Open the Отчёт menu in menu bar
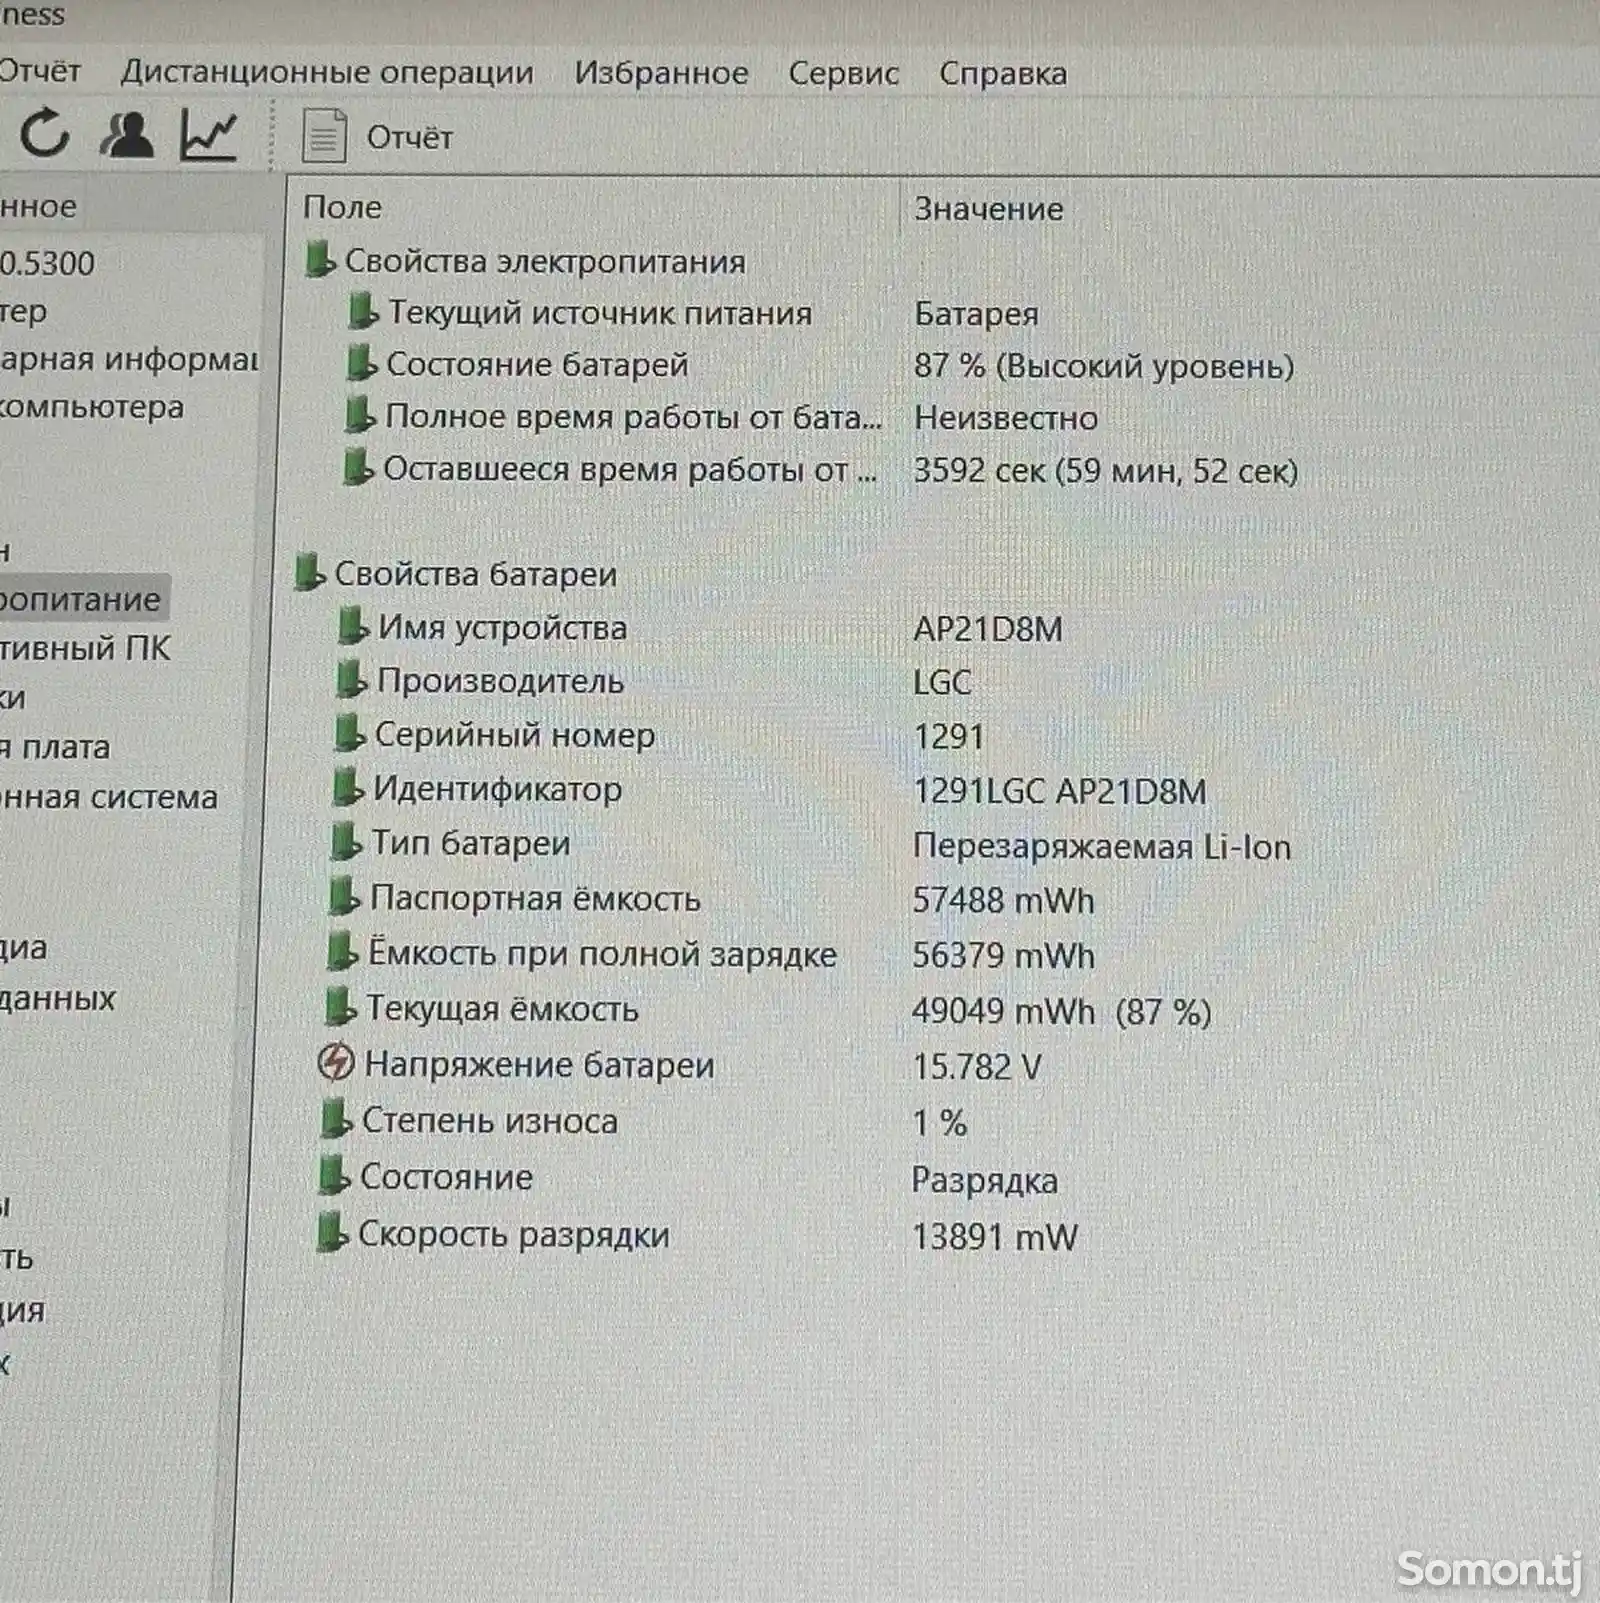Screen dimensions: 1600x1603 coord(39,70)
